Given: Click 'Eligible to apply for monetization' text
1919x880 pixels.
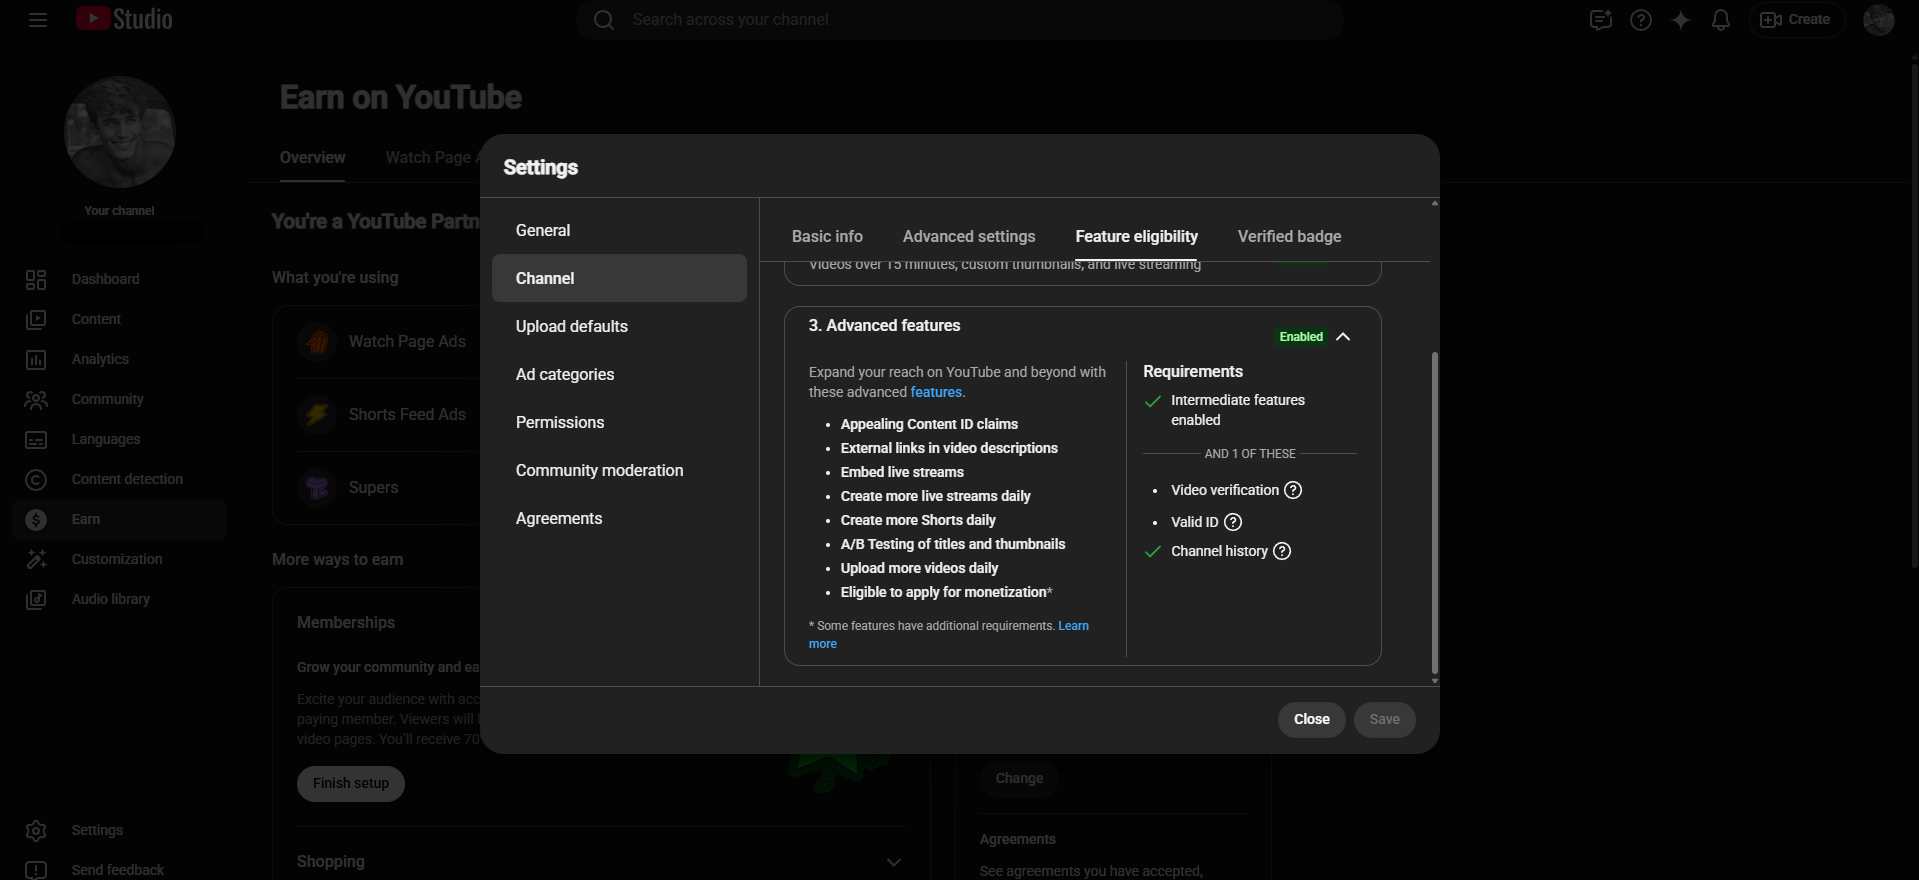Looking at the screenshot, I should 944,592.
